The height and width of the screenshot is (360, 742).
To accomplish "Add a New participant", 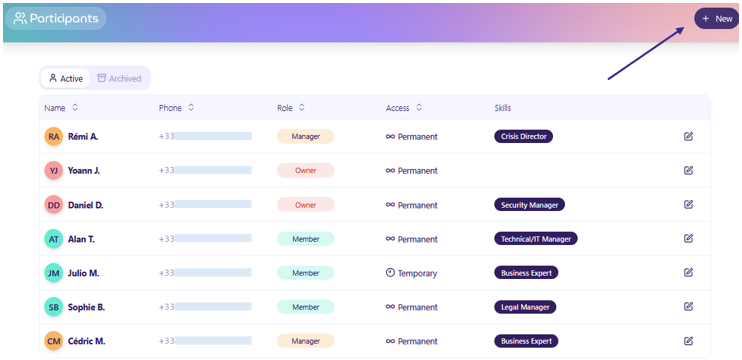I will pyautogui.click(x=716, y=18).
